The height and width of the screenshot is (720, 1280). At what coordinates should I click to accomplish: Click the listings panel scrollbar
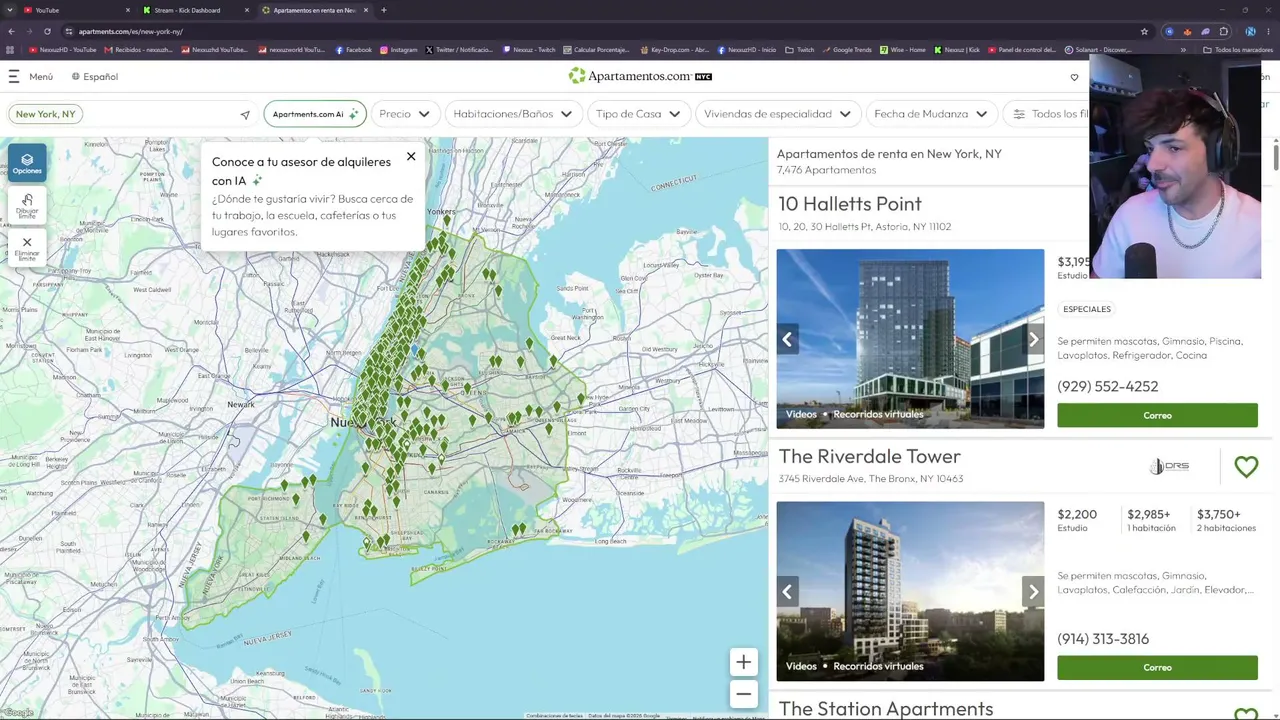(x=1276, y=157)
